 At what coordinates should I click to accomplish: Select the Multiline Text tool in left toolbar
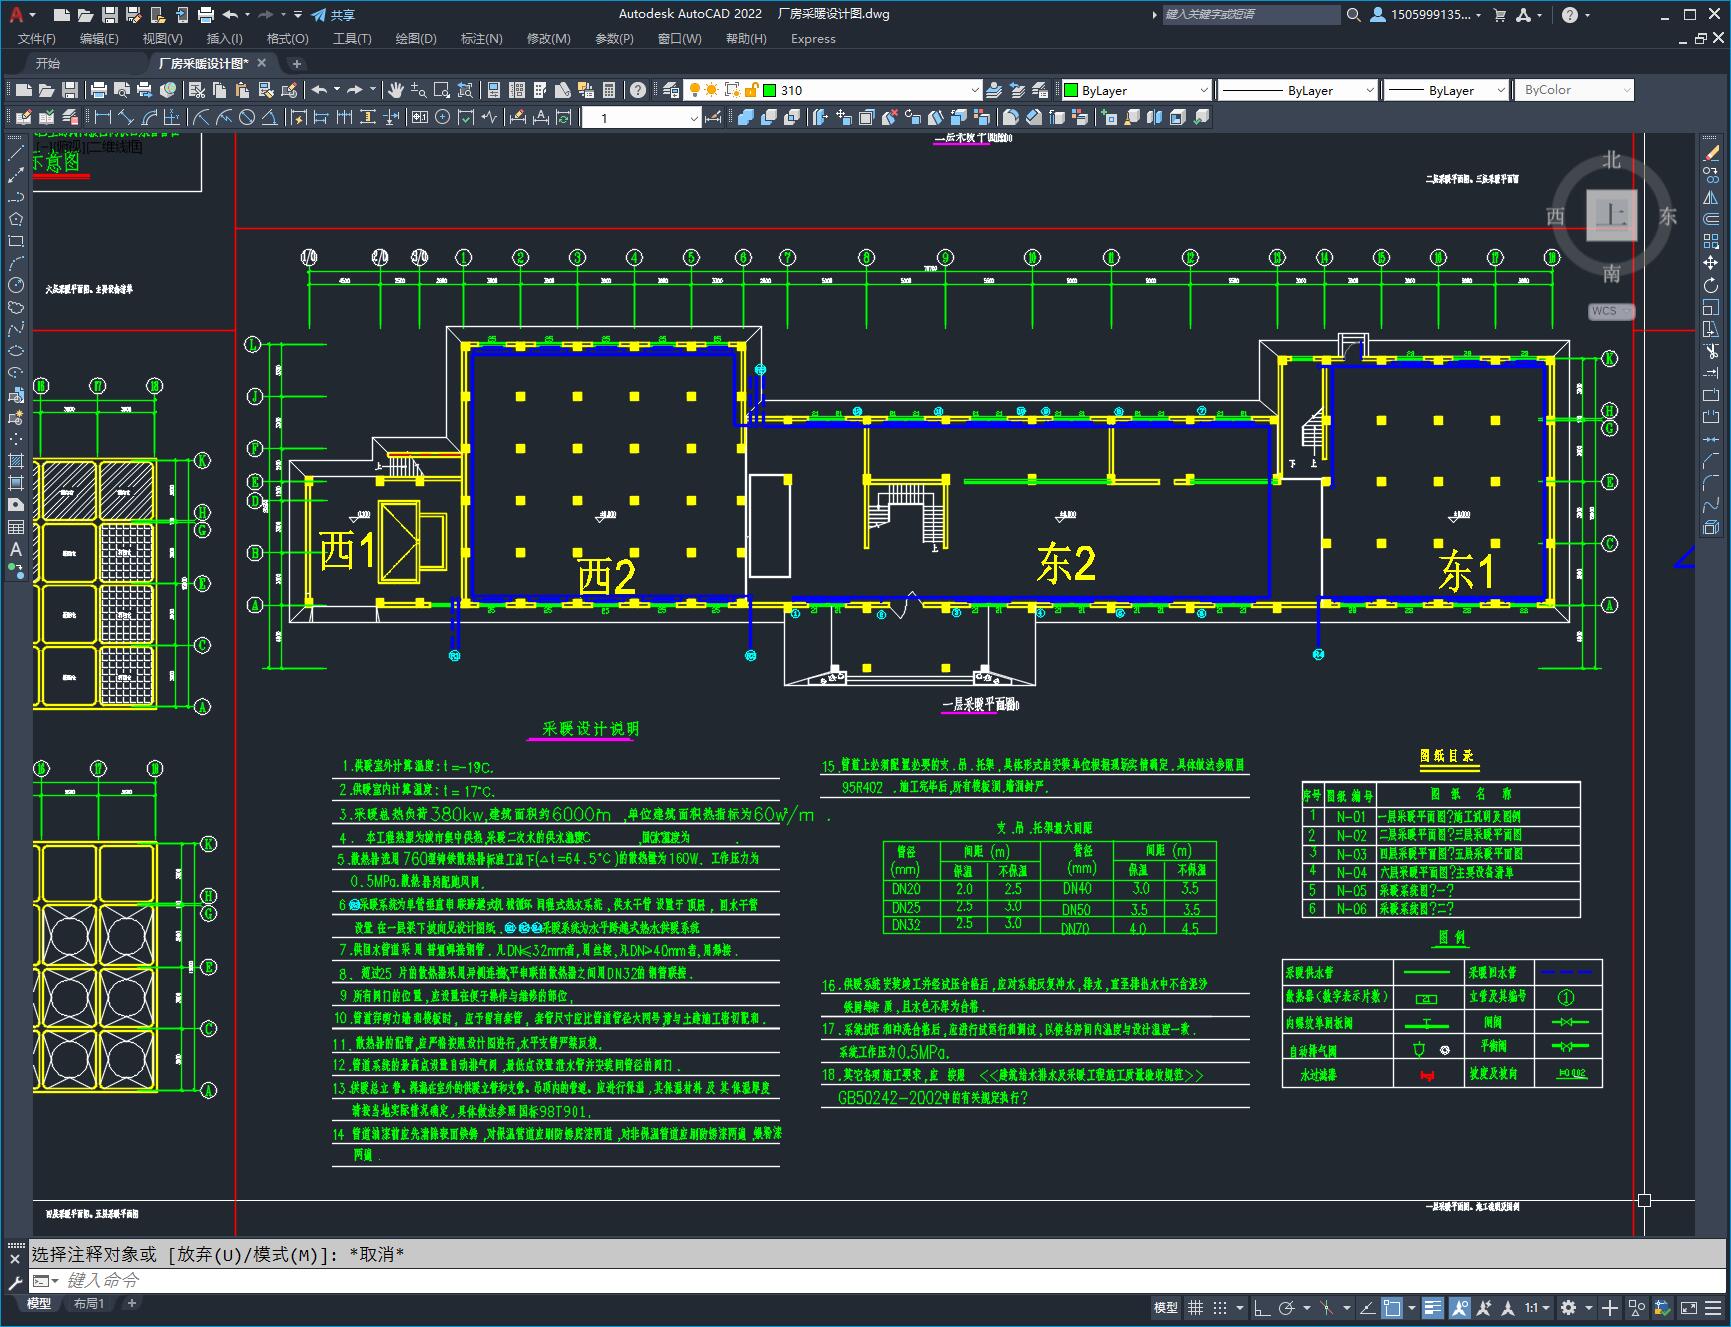click(15, 549)
